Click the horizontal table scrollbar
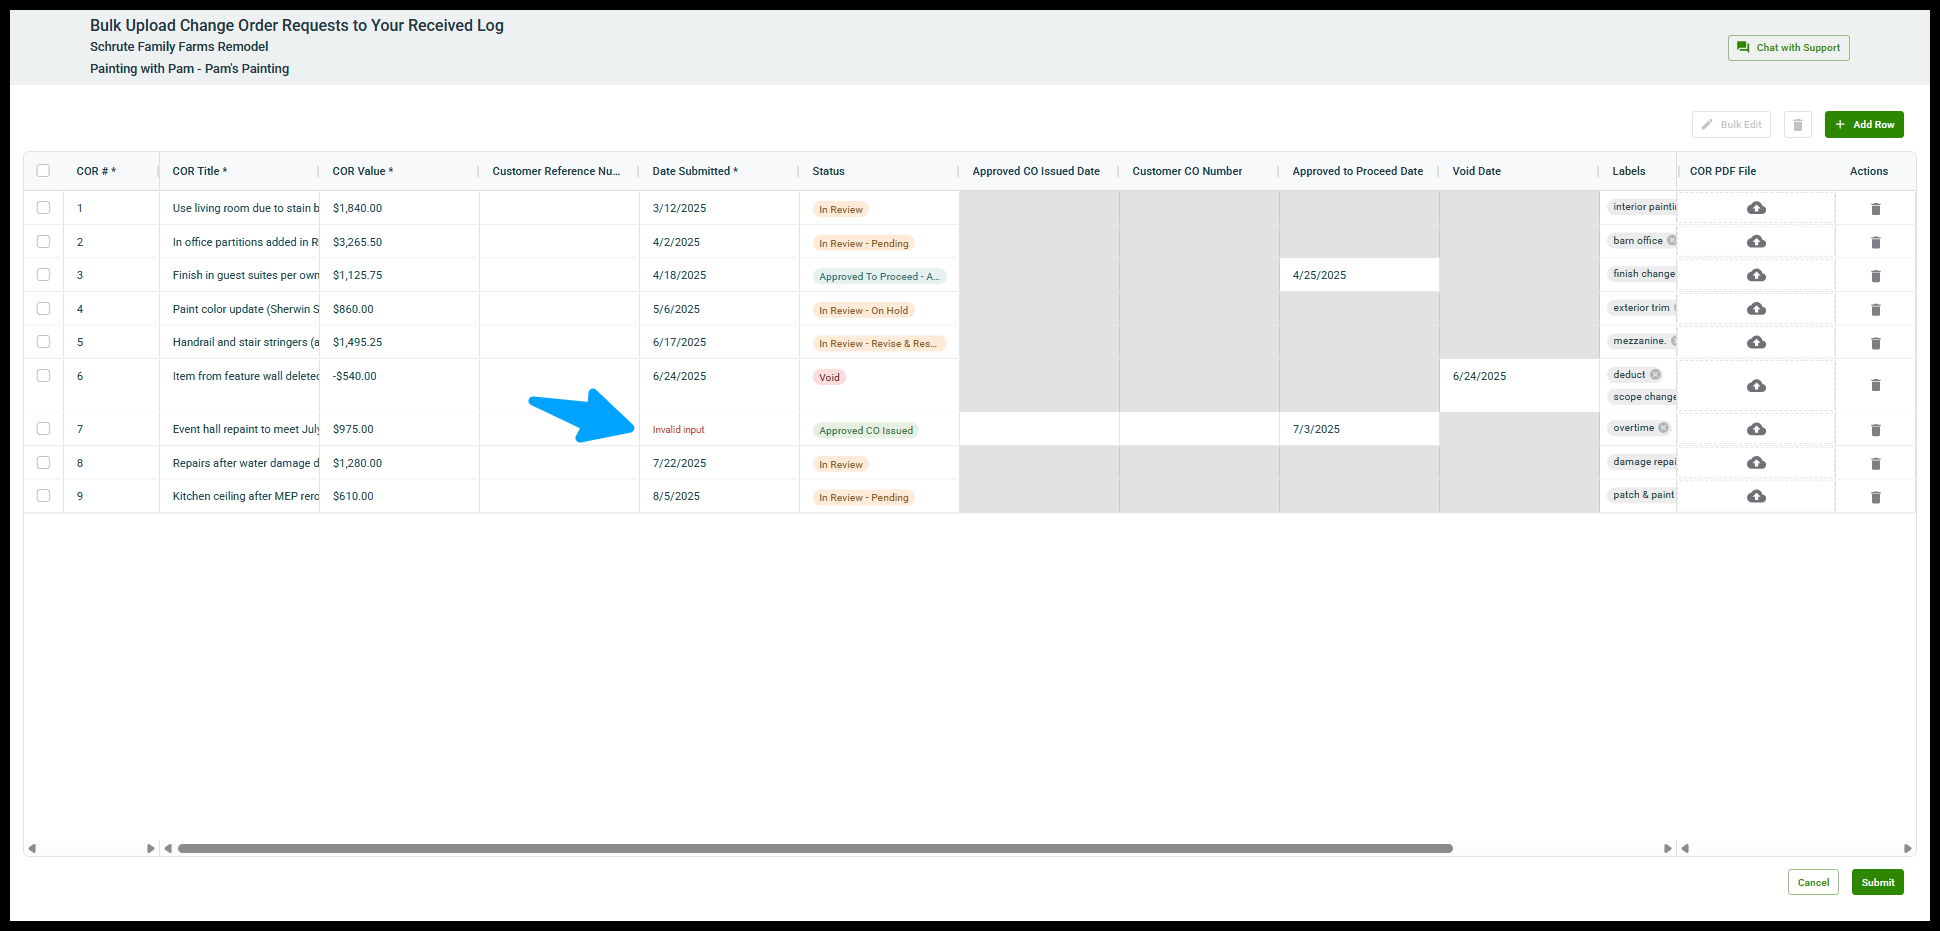This screenshot has height=931, width=1940. (x=814, y=848)
